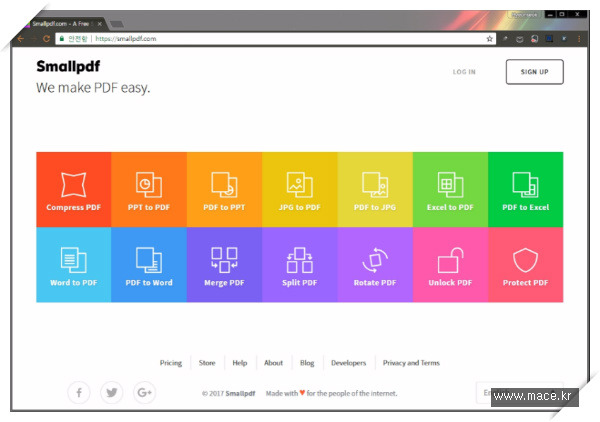Open the PPT to PDF converter

[149, 189]
